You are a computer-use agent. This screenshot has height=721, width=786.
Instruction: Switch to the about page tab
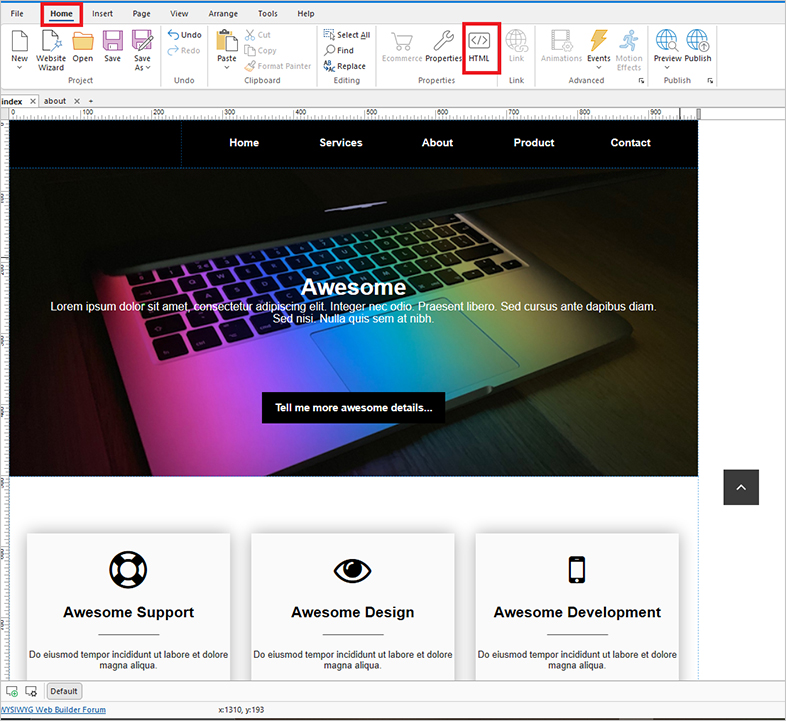55,101
